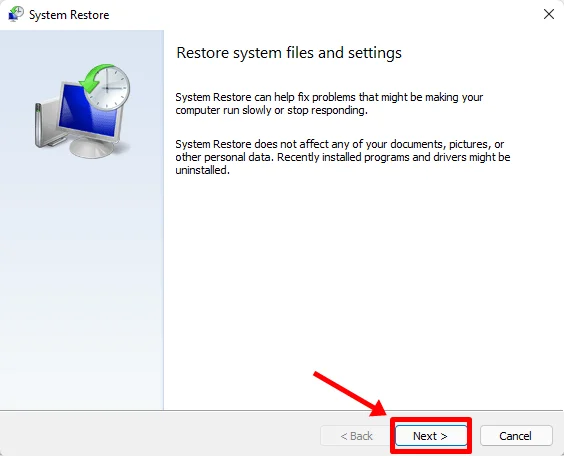Click the paragraph about documents and personal data
Viewport: 564px width, 456px height.
[343, 157]
